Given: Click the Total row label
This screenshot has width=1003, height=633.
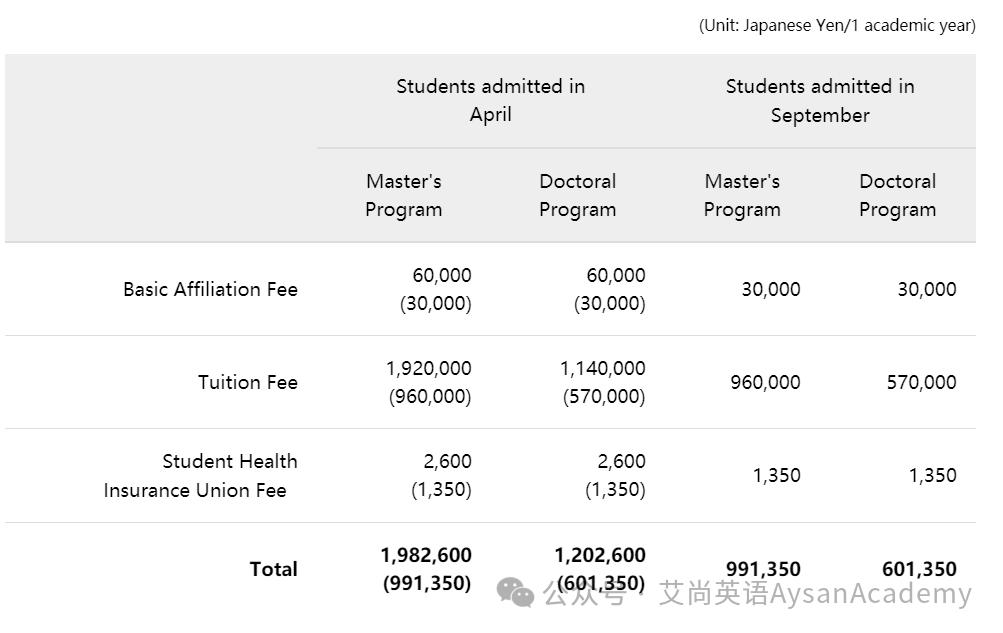Looking at the screenshot, I should pos(274,569).
